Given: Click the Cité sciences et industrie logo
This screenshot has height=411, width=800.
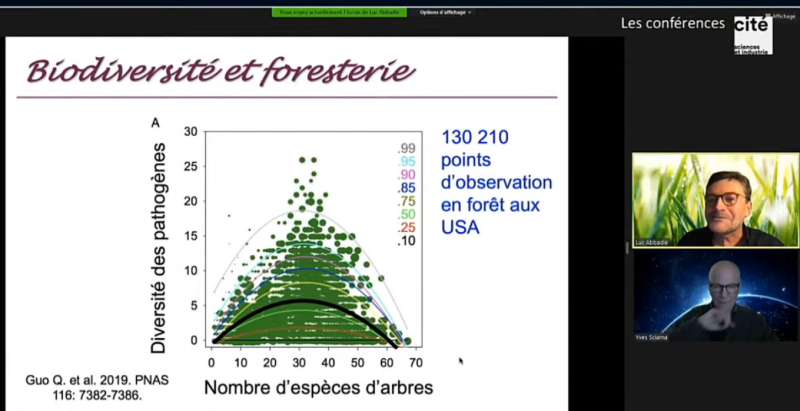Looking at the screenshot, I should click(x=753, y=35).
